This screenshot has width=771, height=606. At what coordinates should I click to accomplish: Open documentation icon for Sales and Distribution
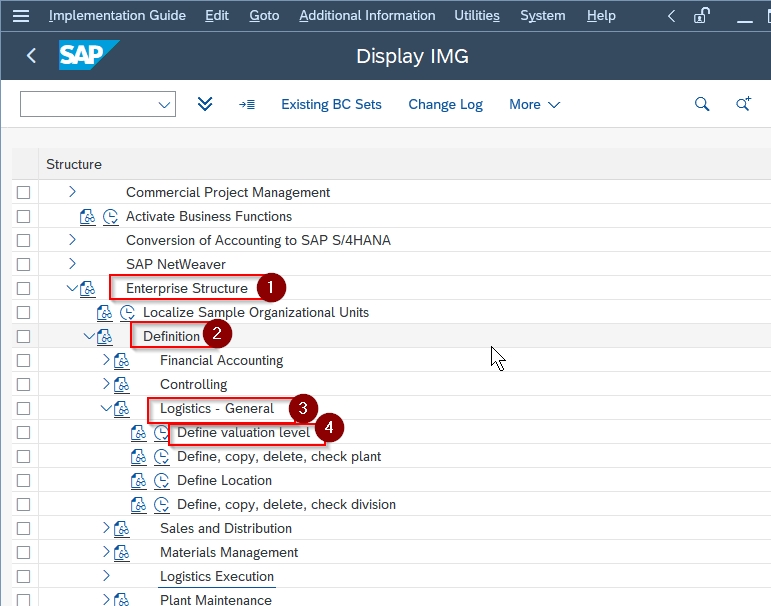coord(121,529)
